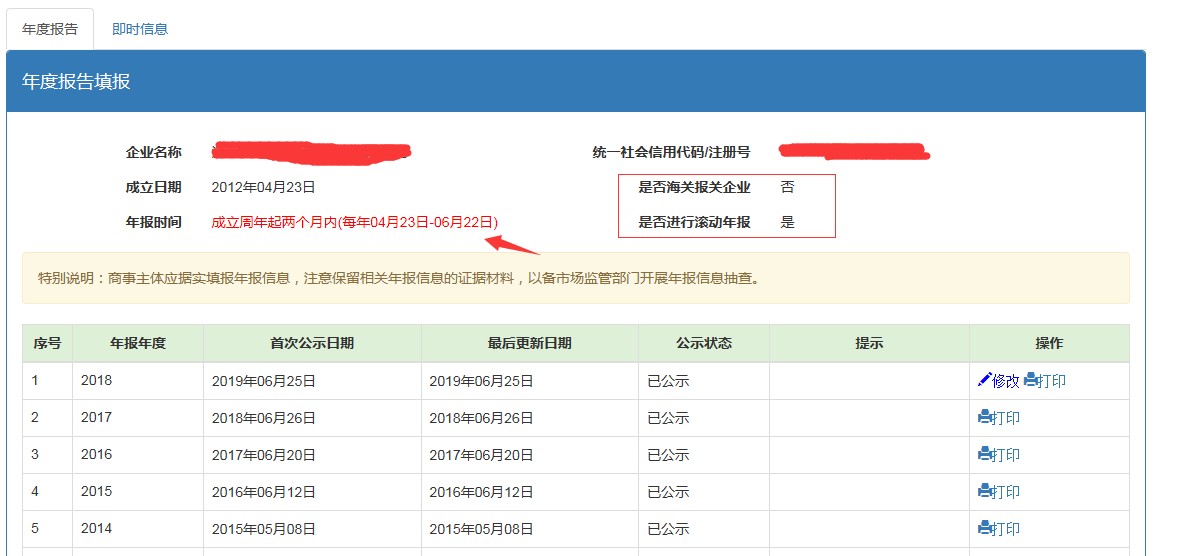
Task: Click the red 年报时间 deadline text
Action: point(355,222)
